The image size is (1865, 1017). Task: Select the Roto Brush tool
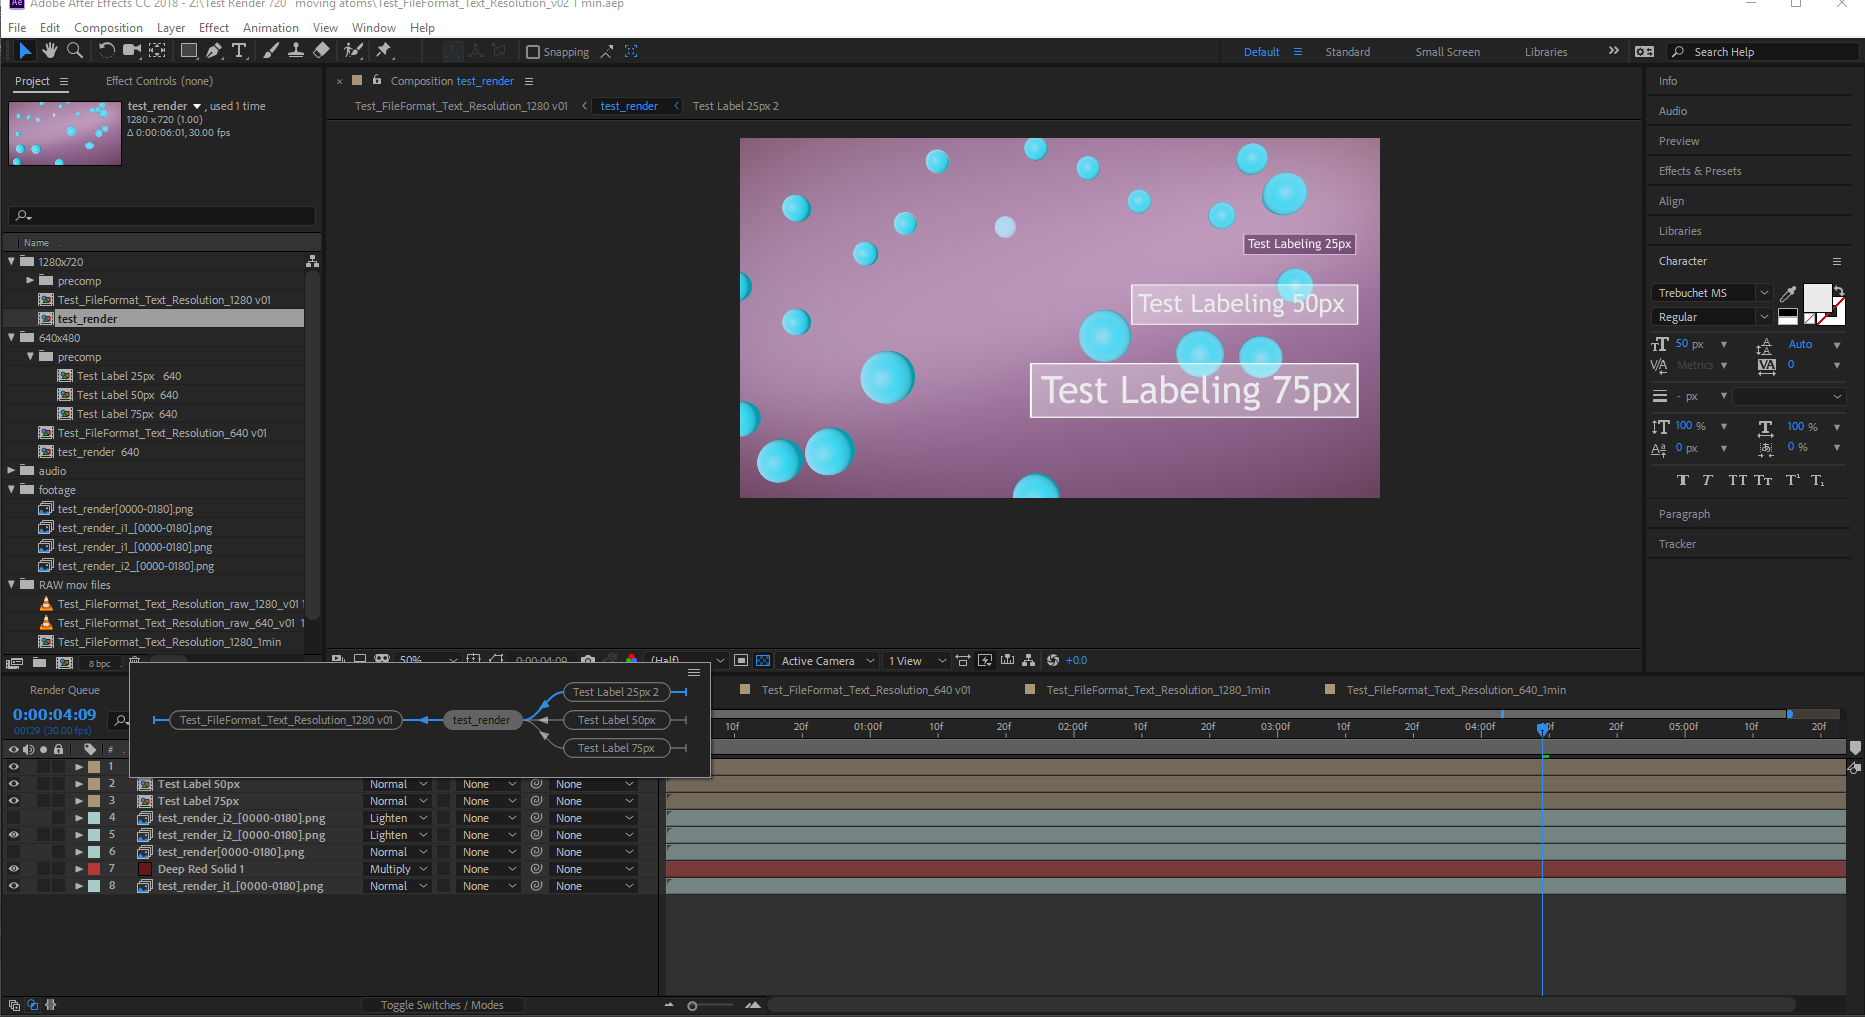coord(353,51)
